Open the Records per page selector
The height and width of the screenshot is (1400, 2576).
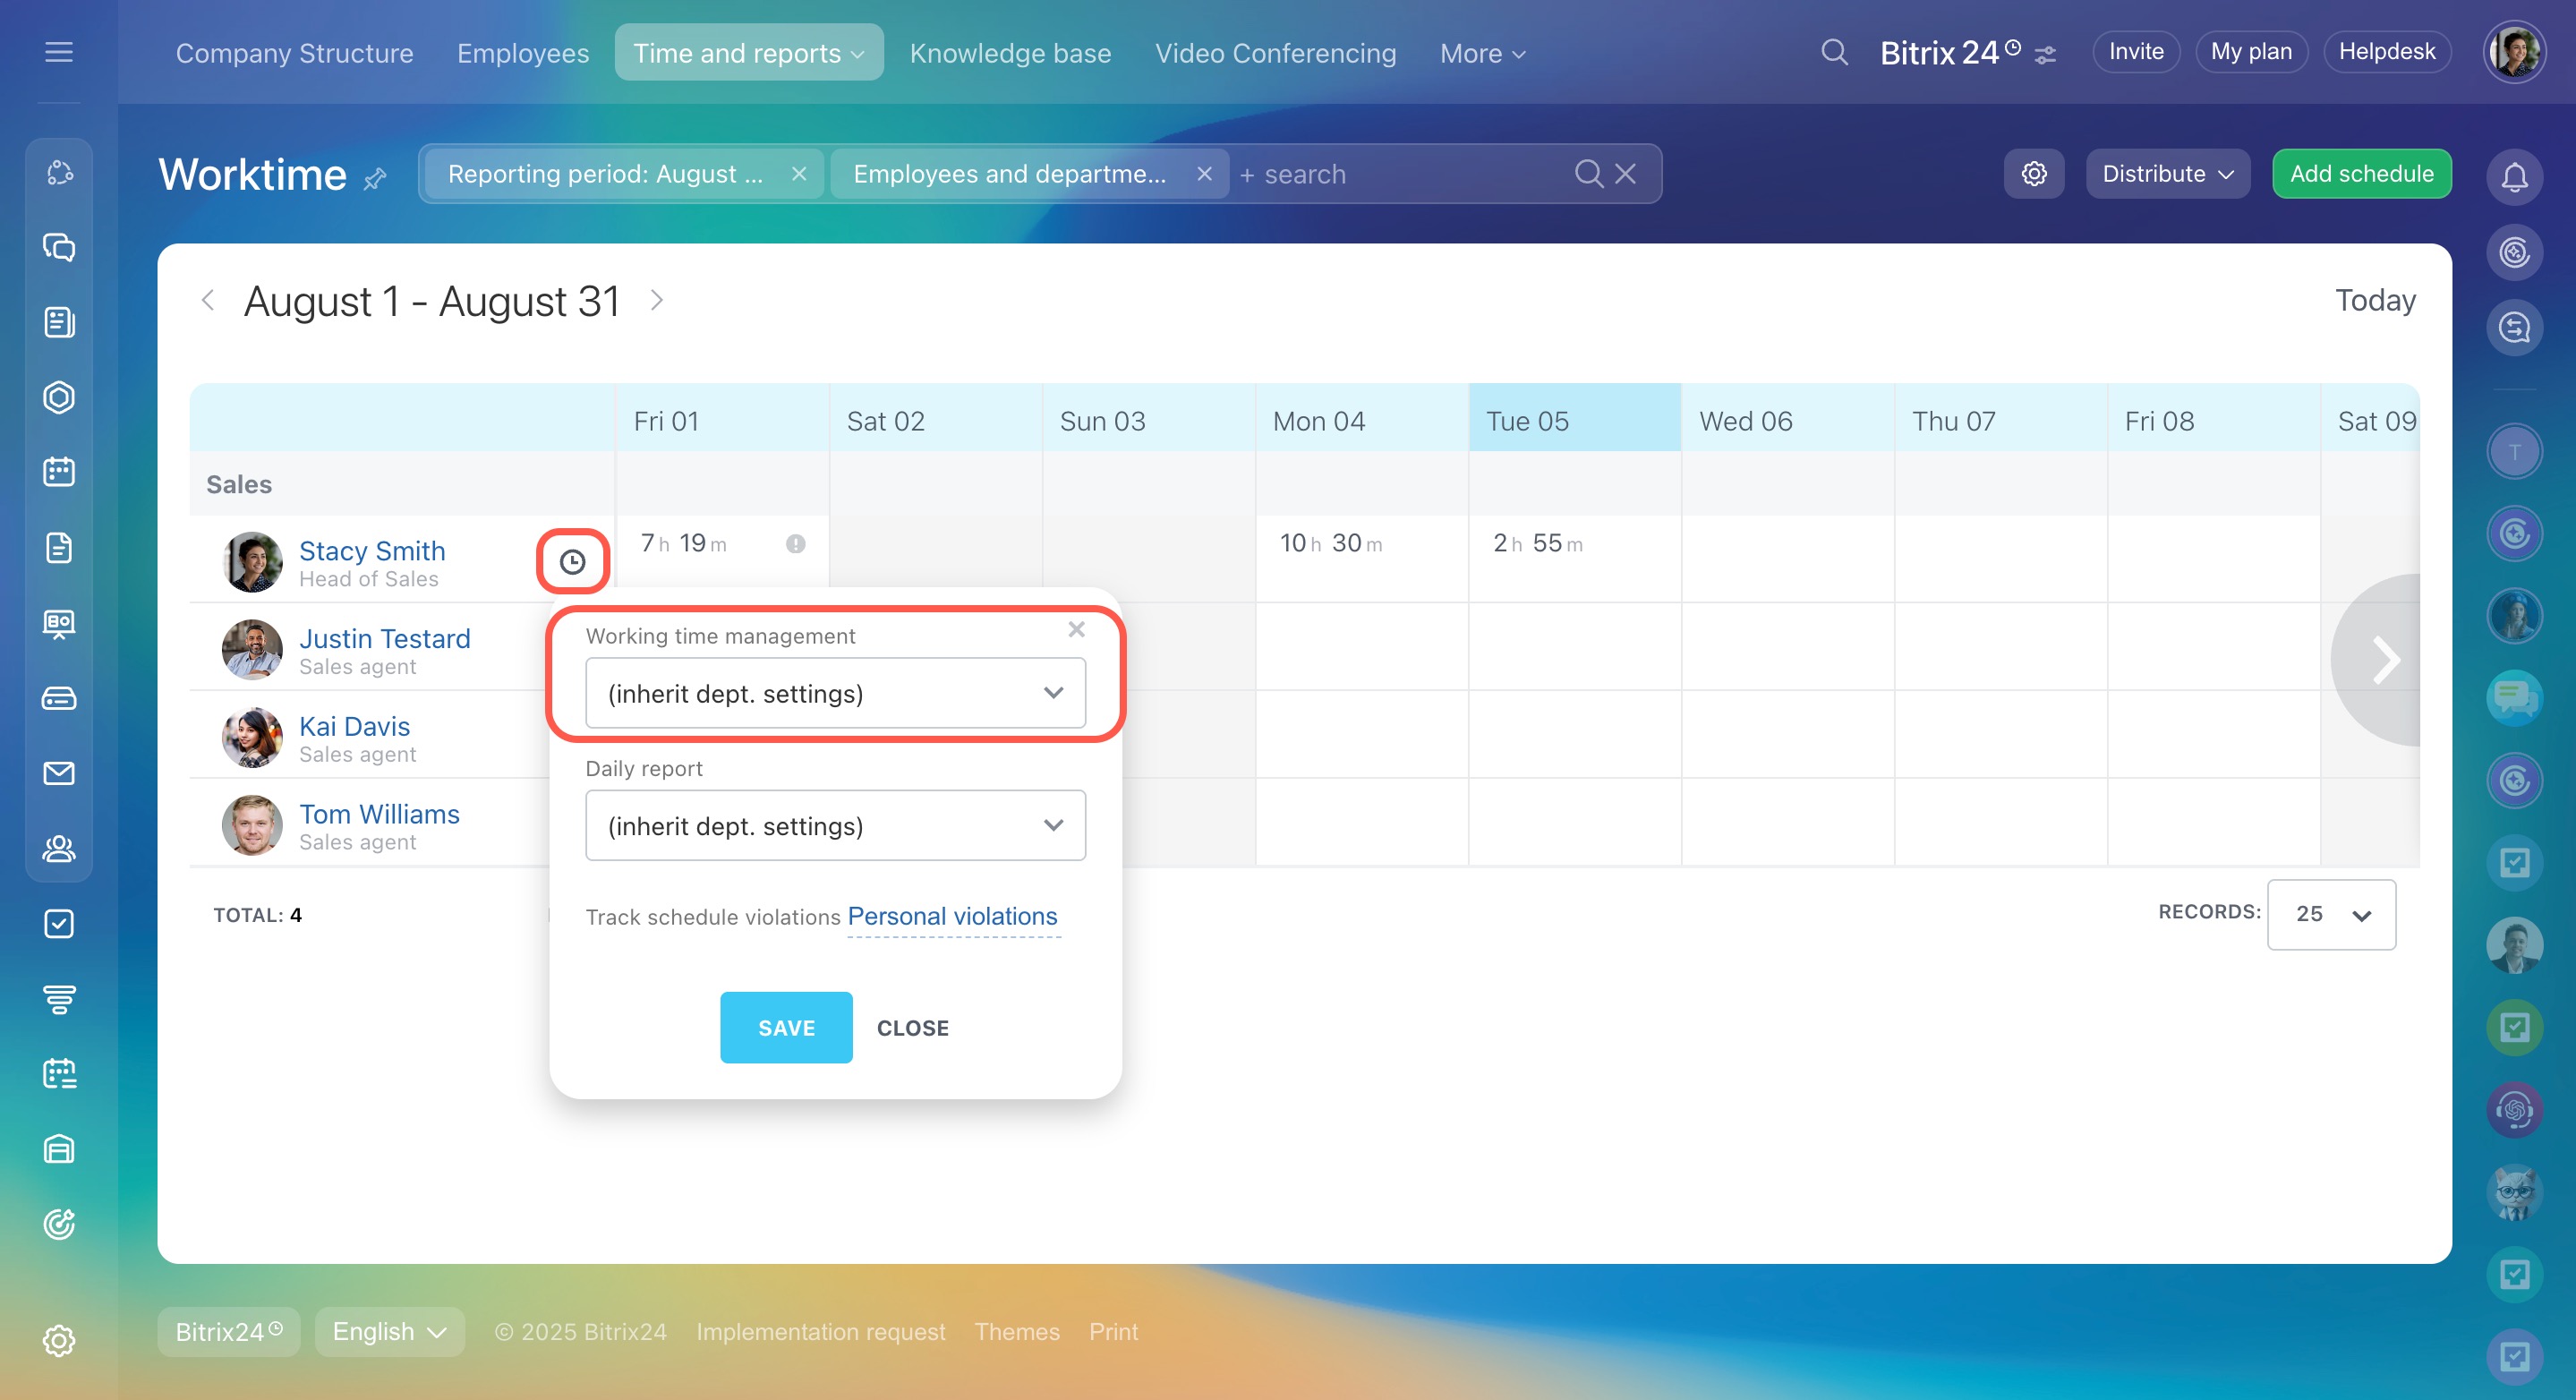[x=2330, y=915]
